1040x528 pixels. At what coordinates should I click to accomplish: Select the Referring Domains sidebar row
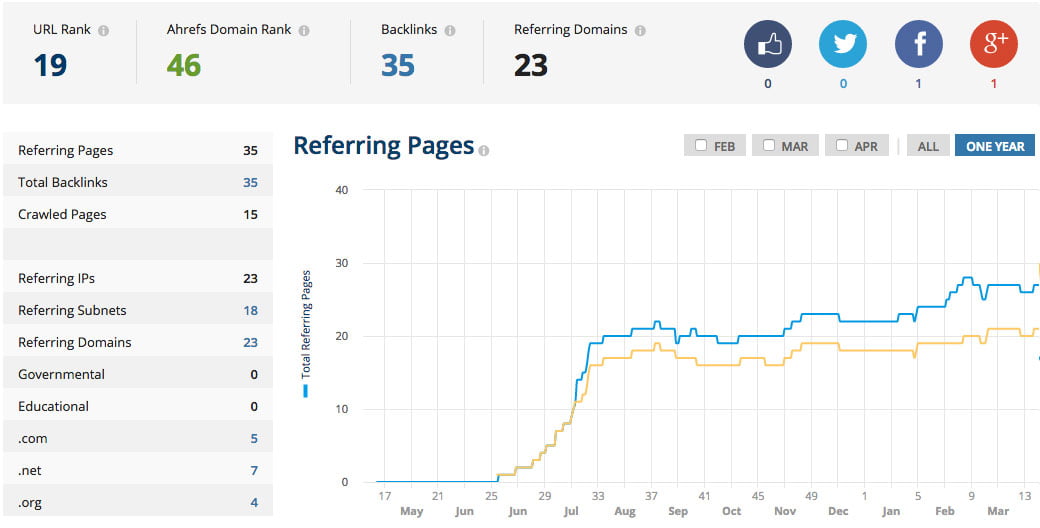pyautogui.click(x=137, y=343)
